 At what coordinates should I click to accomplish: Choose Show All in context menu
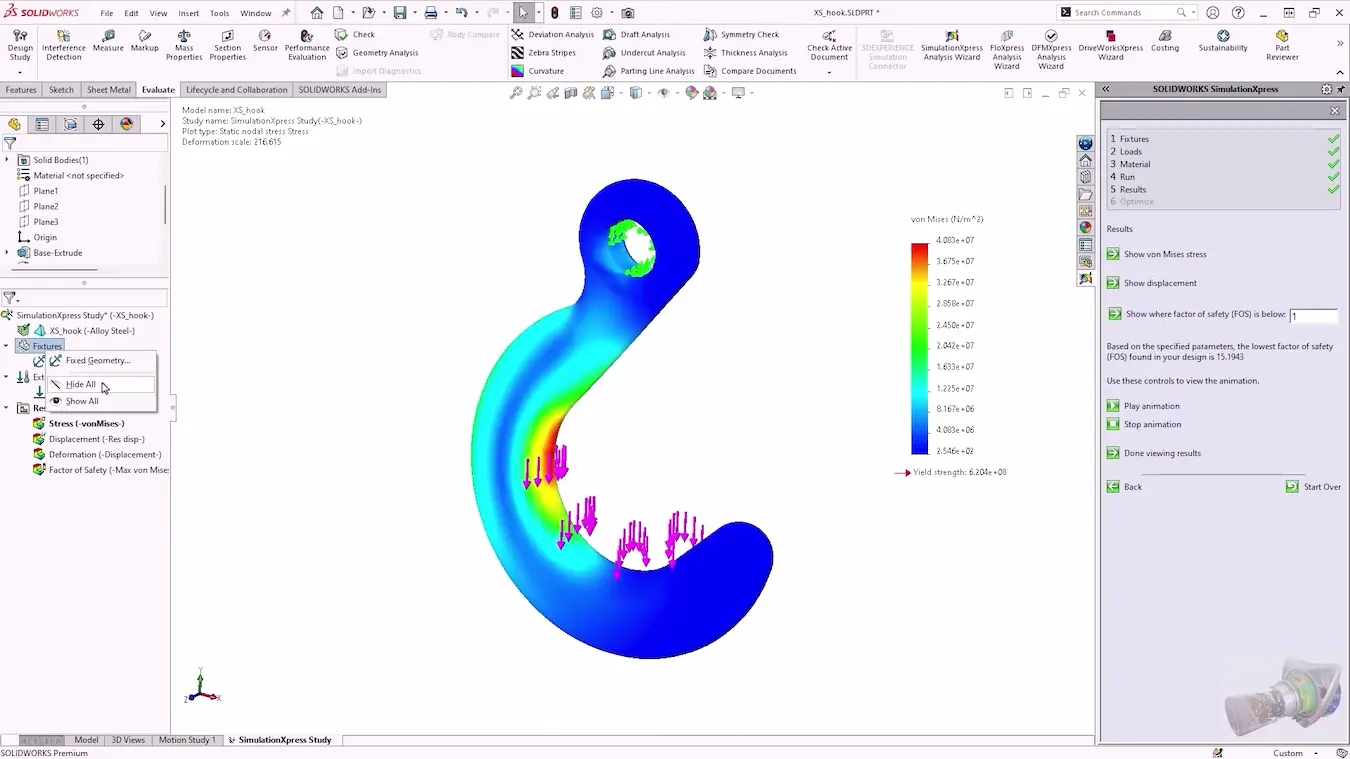82,402
